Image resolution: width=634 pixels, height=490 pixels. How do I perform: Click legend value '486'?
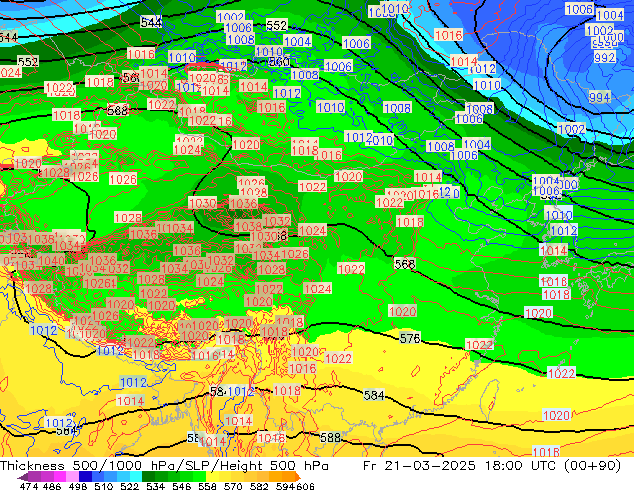tap(52, 486)
